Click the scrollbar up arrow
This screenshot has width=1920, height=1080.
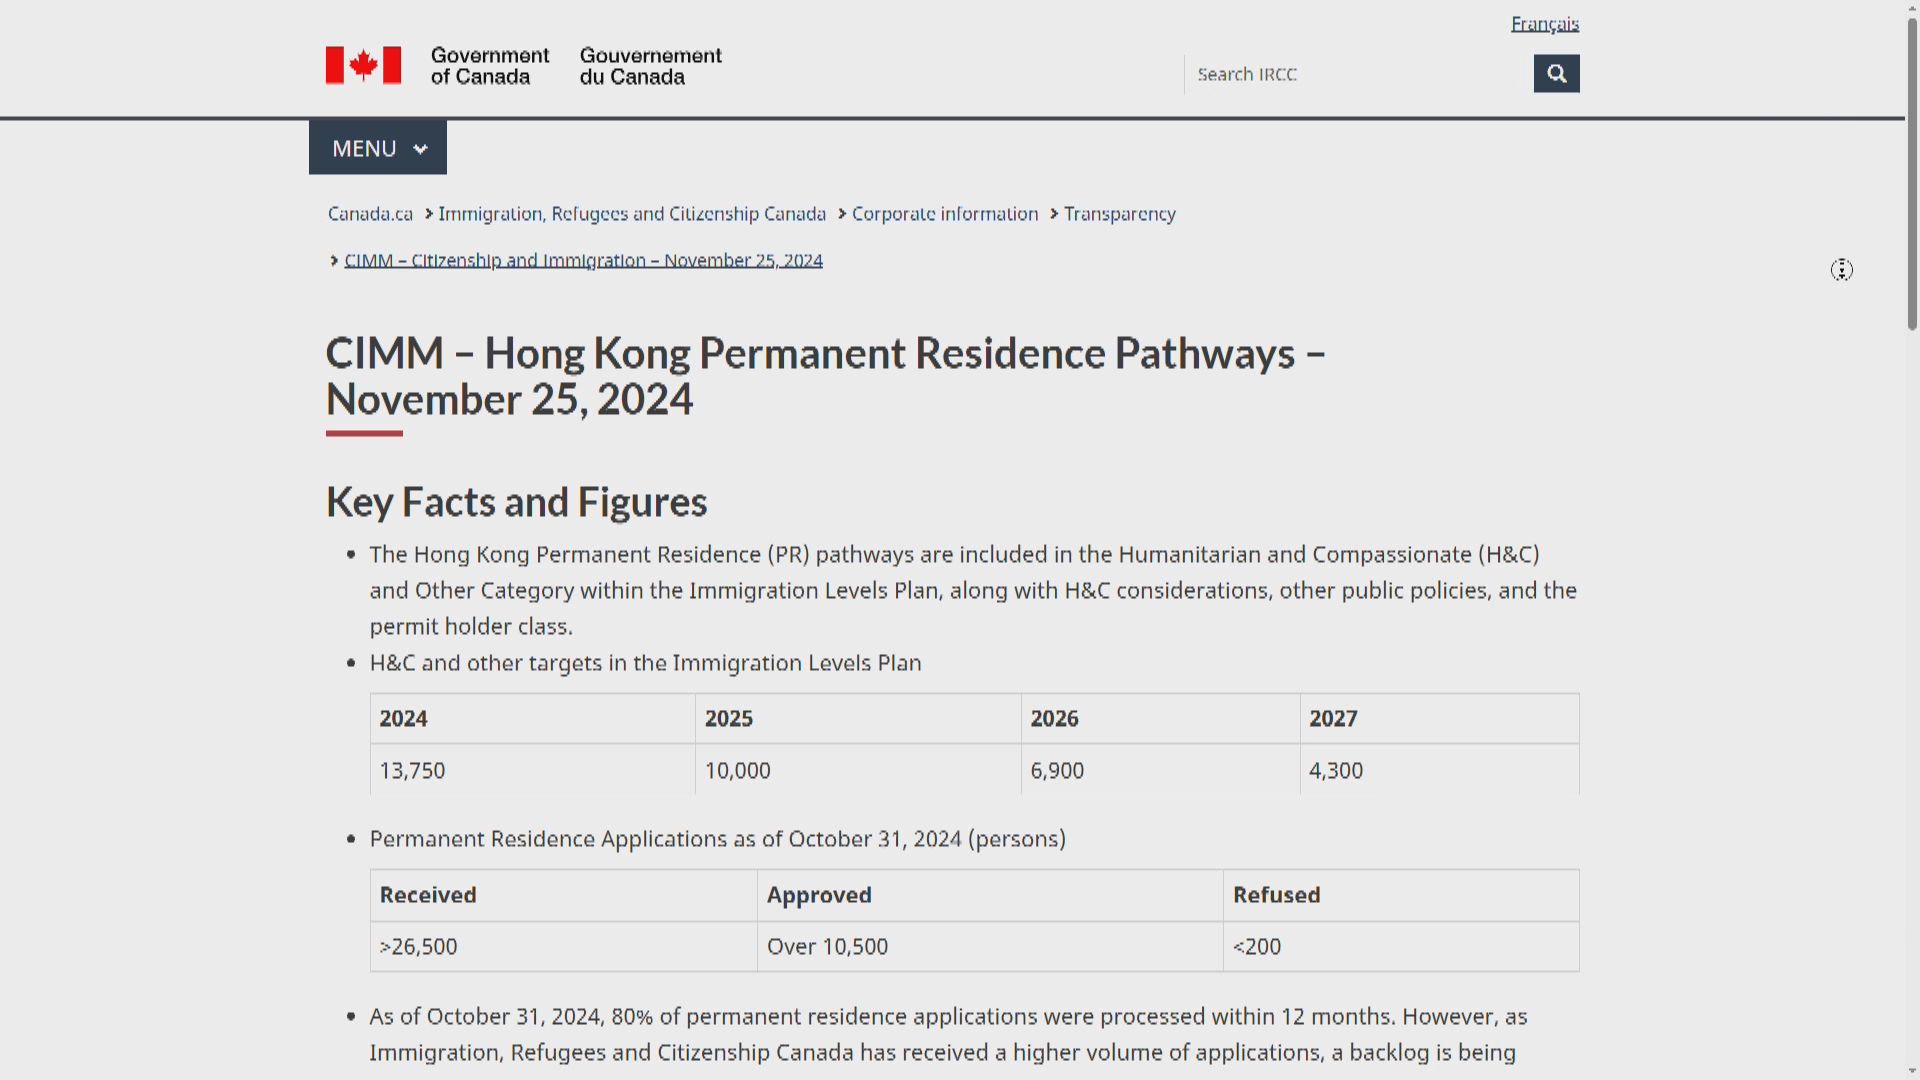coord(1912,6)
